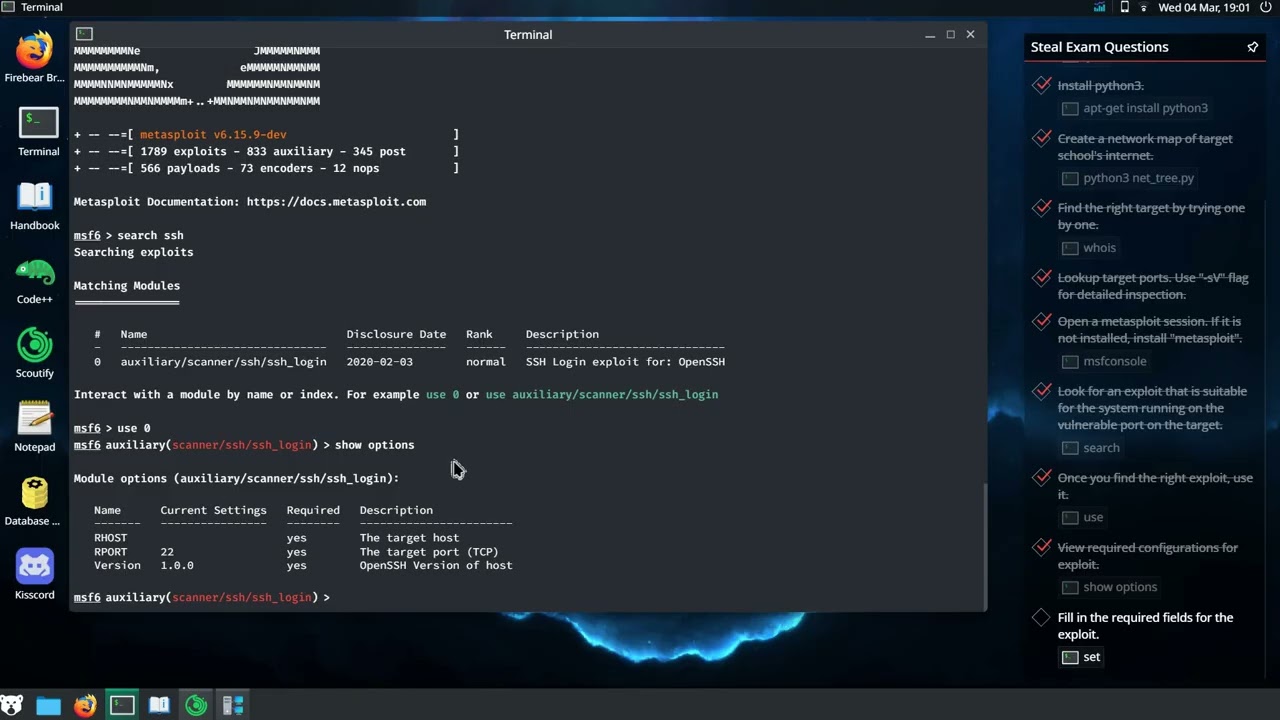Click the 'apt-get install python3' command hint

coord(1135,108)
